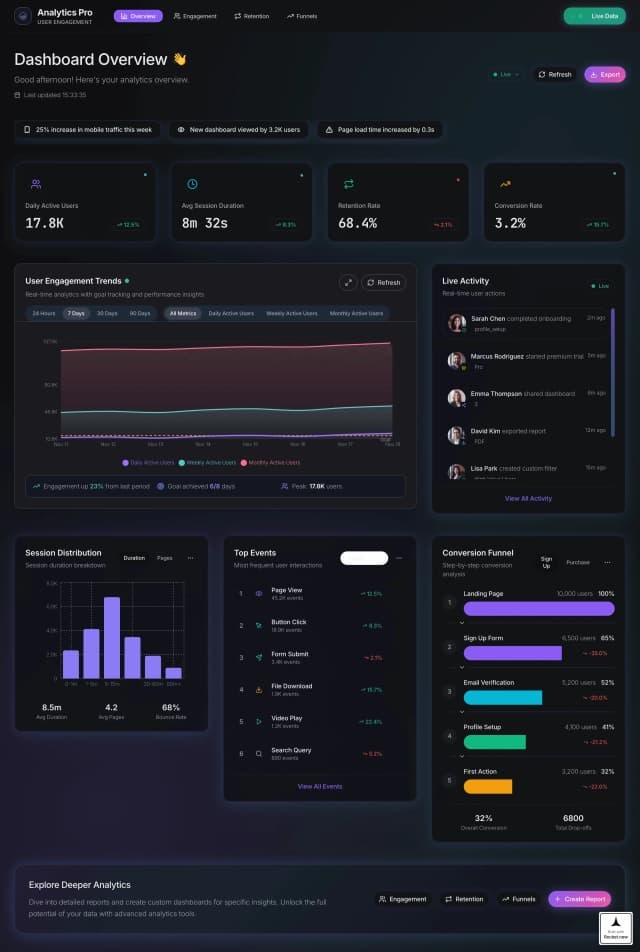The height and width of the screenshot is (952, 640).
Task: Expand the Landing Page funnel step chevron
Action: (463, 623)
